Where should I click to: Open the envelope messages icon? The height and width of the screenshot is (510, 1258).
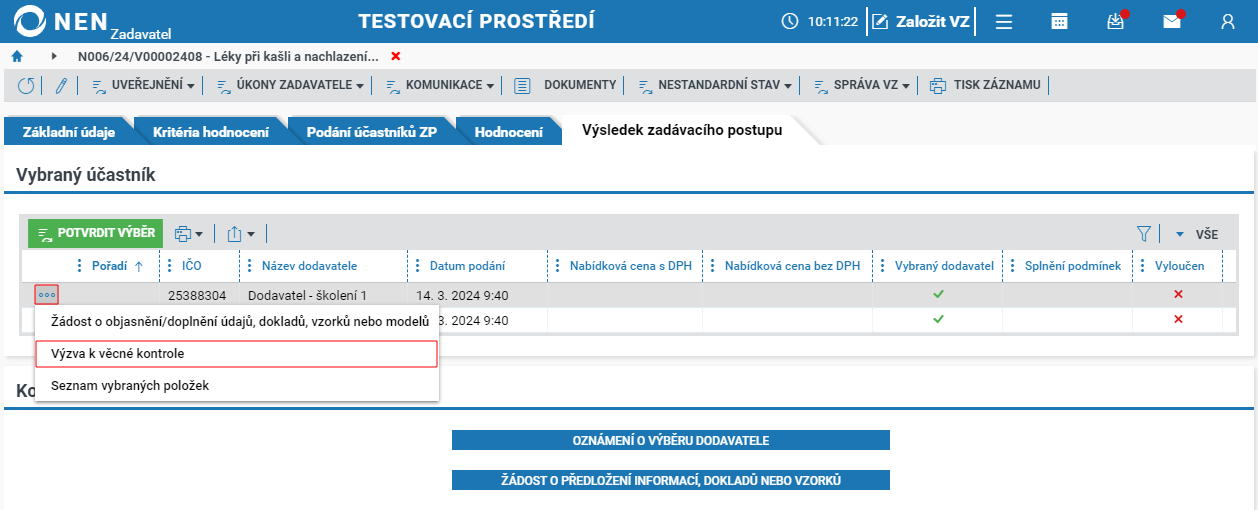(x=1172, y=21)
